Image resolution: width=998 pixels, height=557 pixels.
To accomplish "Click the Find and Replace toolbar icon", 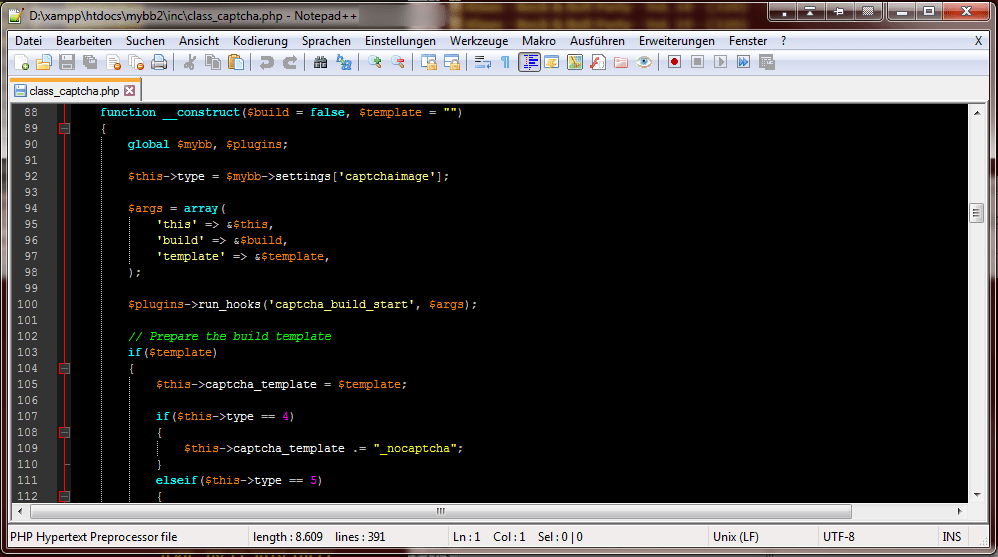I will tap(344, 62).
